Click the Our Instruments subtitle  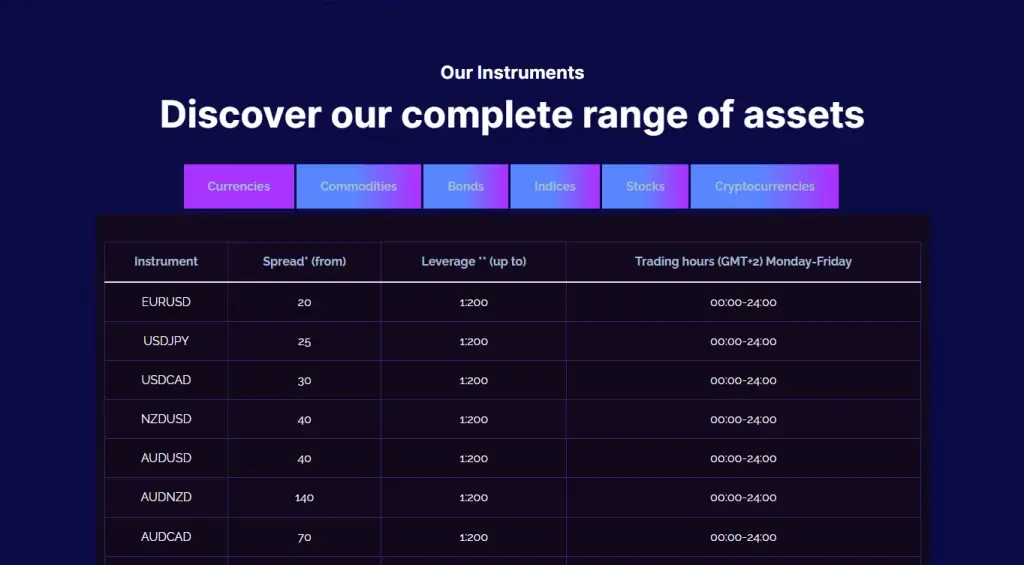[512, 73]
